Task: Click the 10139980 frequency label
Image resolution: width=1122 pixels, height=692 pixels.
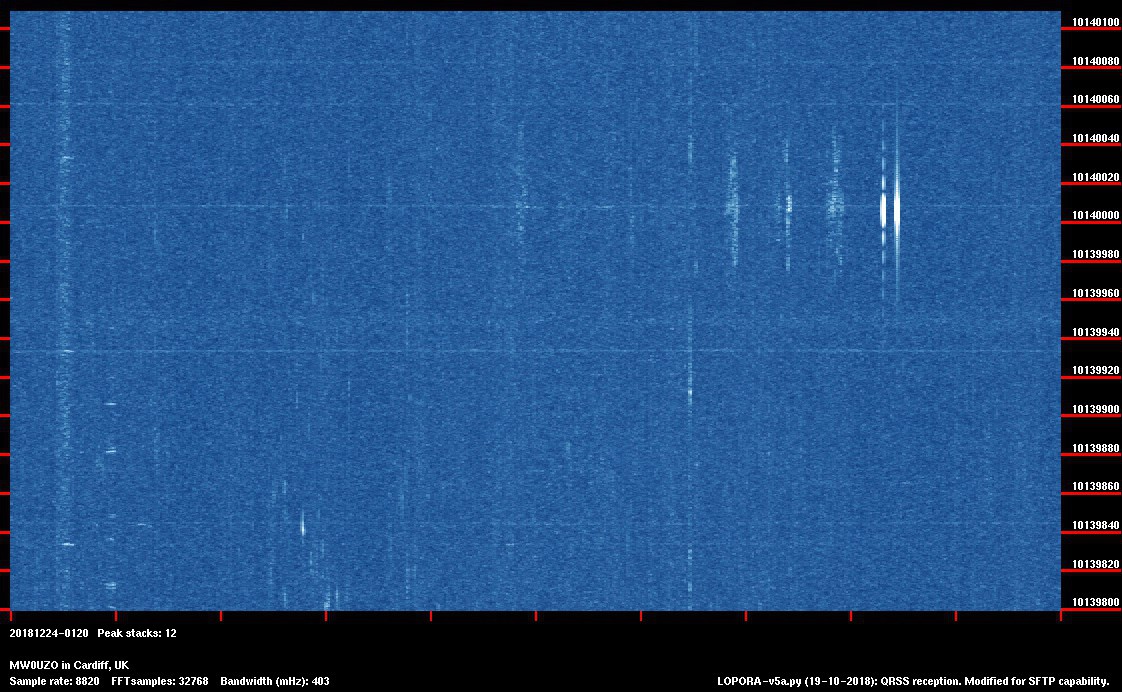Action: 1095,255
